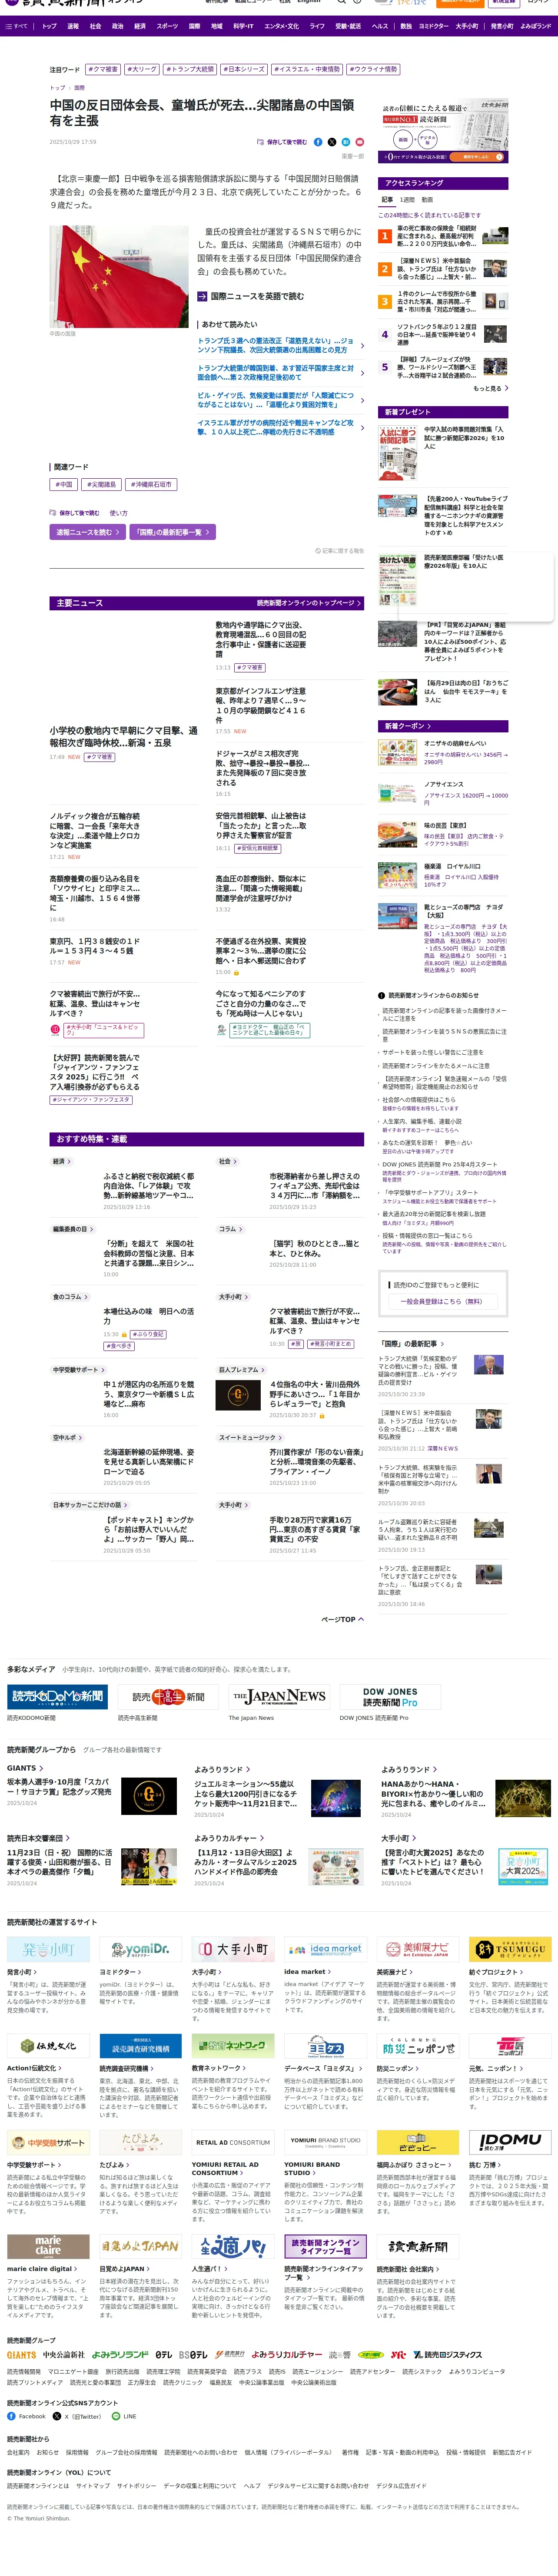Open トップ navigation item

49,26
